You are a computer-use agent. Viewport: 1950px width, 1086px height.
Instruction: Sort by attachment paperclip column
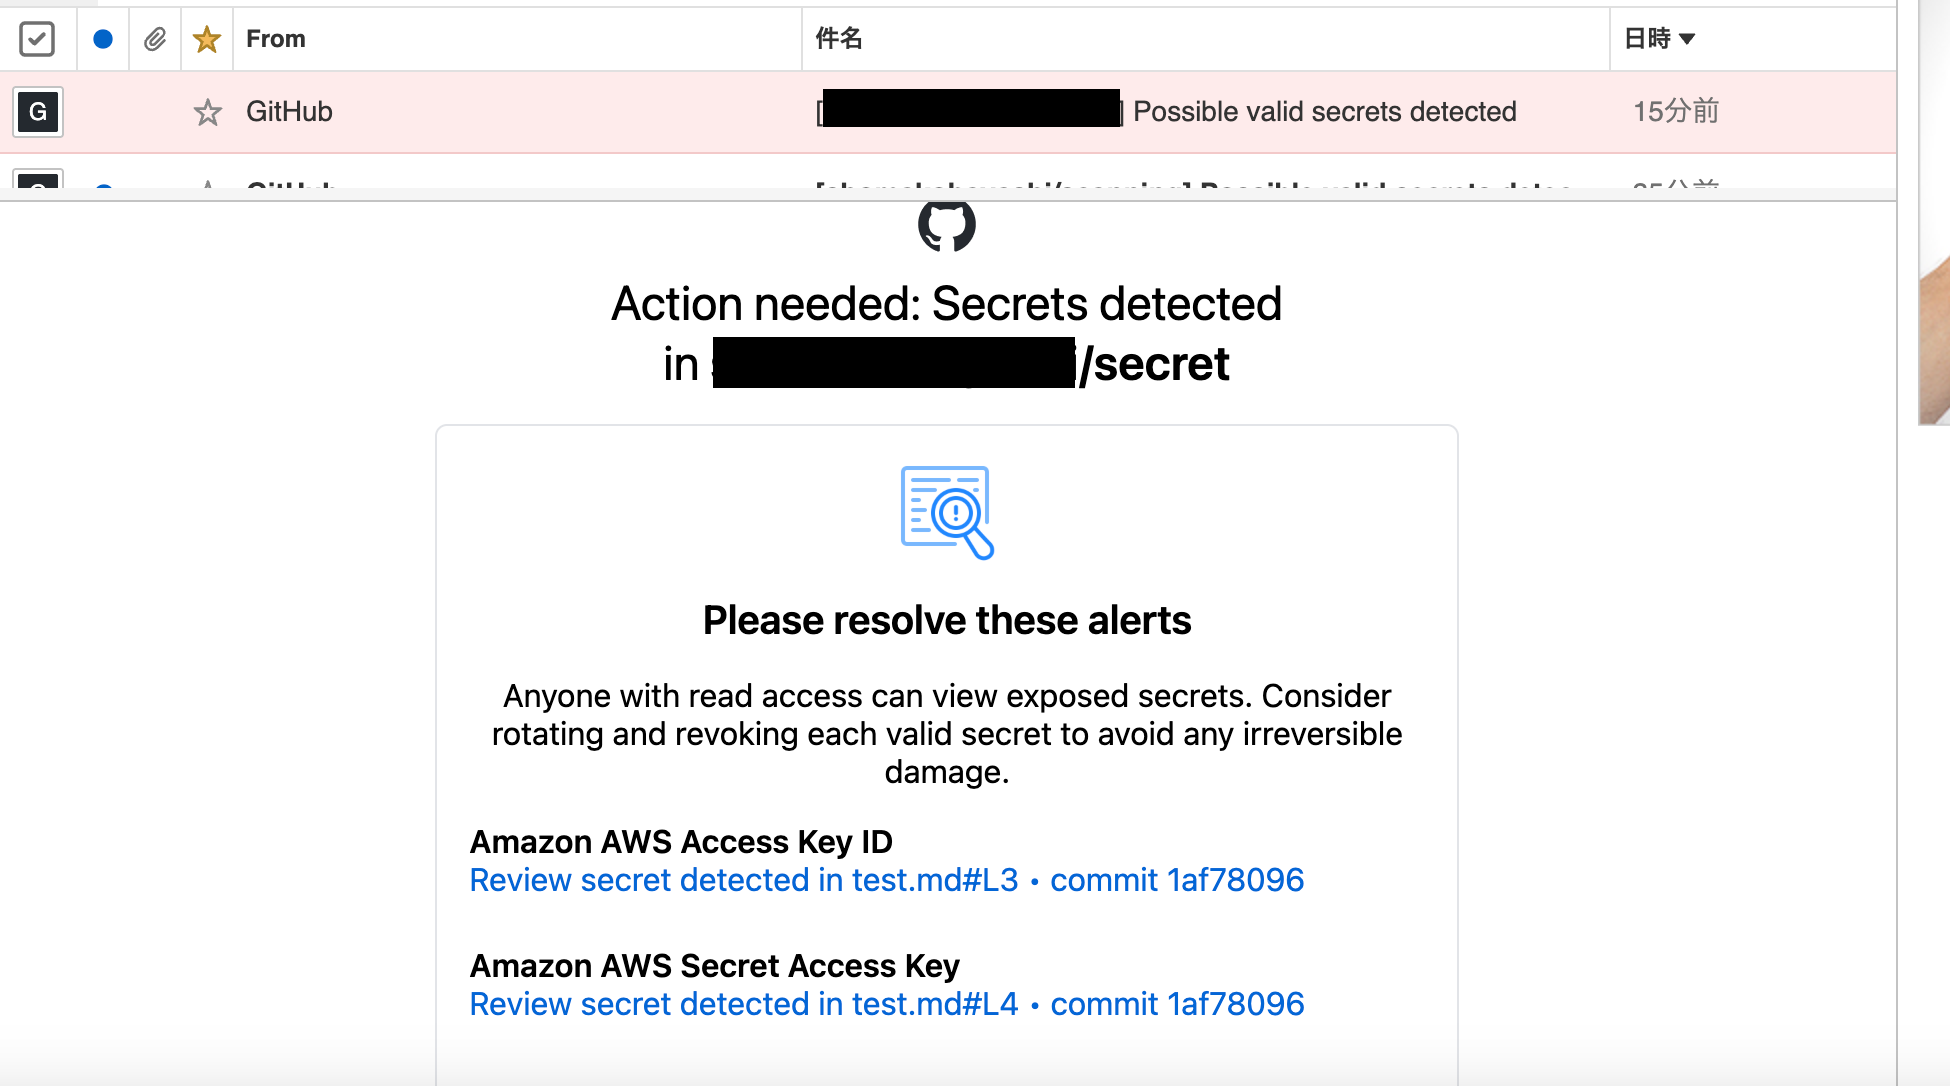(155, 39)
